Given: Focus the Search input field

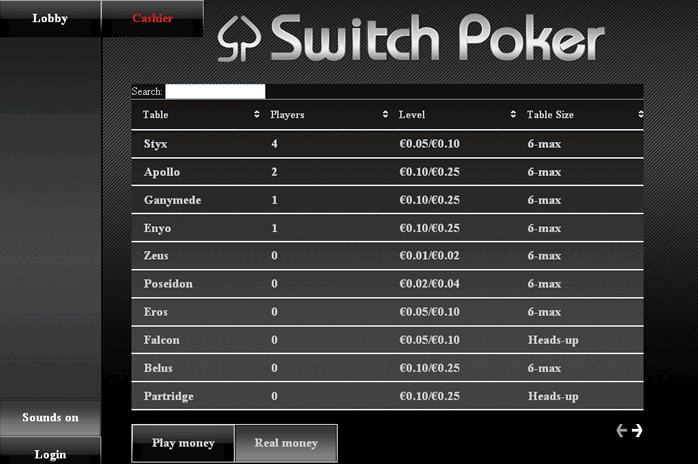Looking at the screenshot, I should (x=215, y=91).
